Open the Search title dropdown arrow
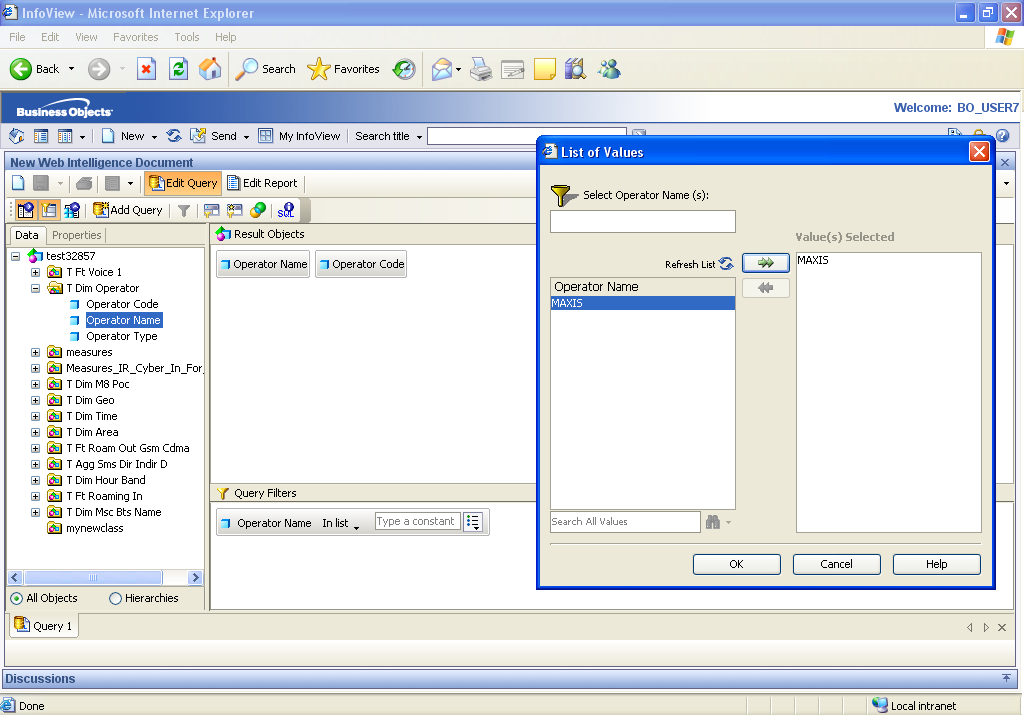1024x715 pixels. click(419, 137)
